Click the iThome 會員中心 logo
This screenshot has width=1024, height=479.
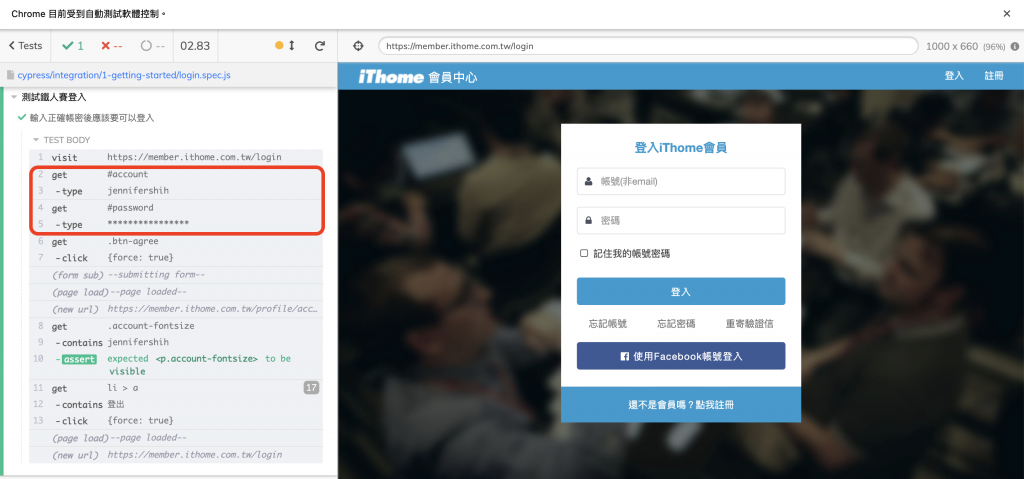coord(418,76)
